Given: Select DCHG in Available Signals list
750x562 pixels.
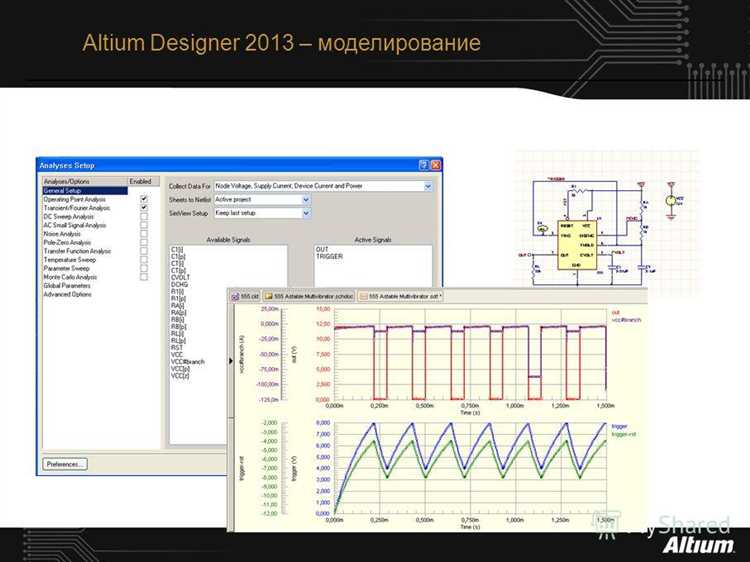Looking at the screenshot, I should pyautogui.click(x=179, y=284).
